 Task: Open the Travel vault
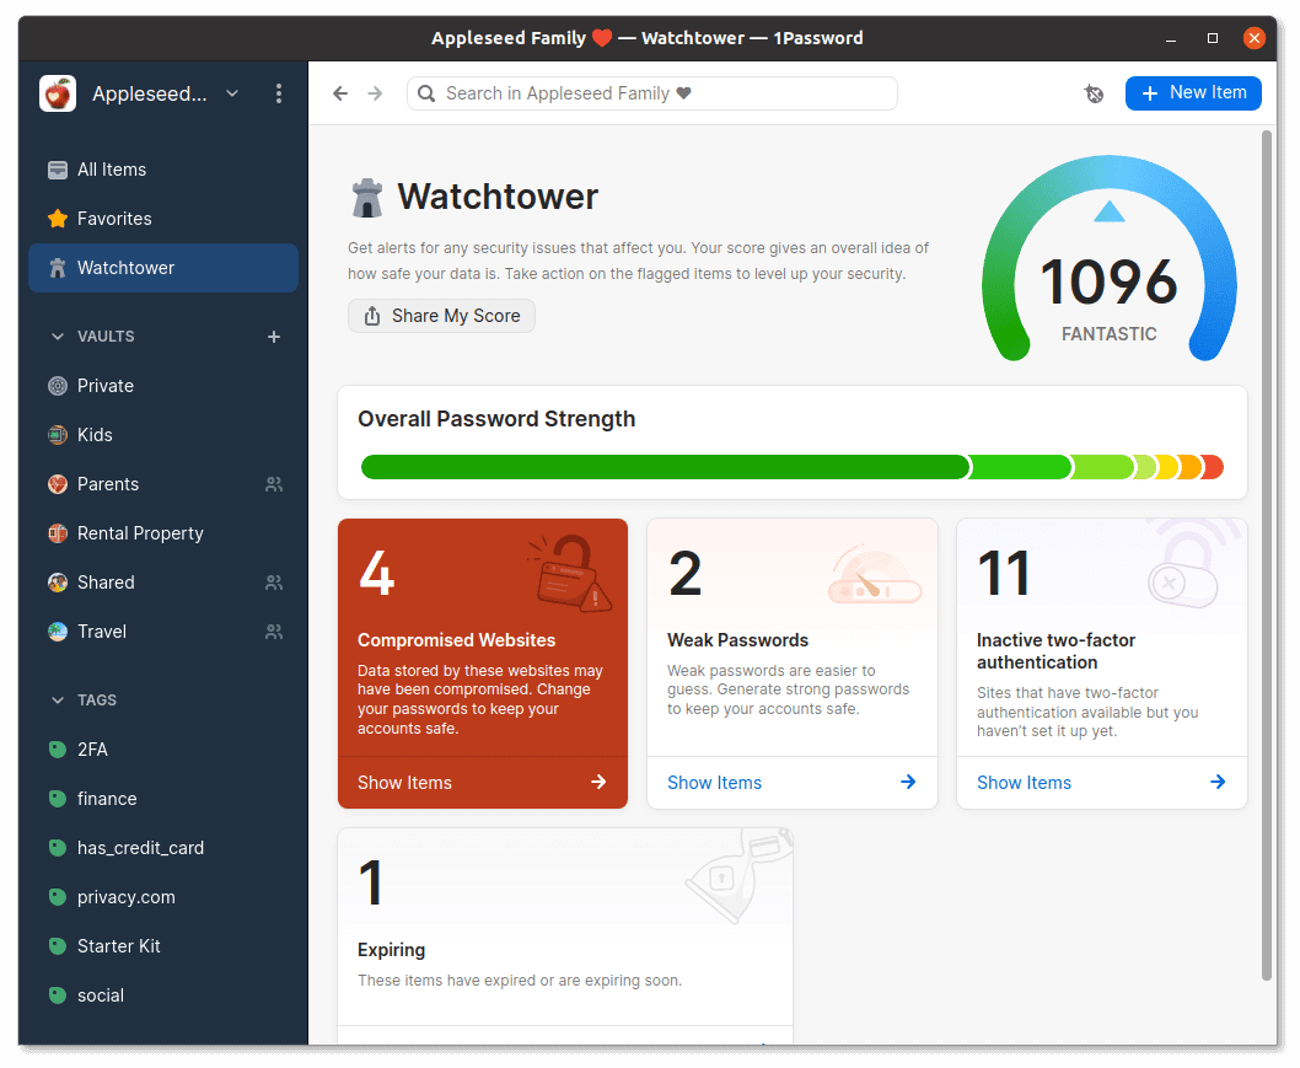pos(101,631)
